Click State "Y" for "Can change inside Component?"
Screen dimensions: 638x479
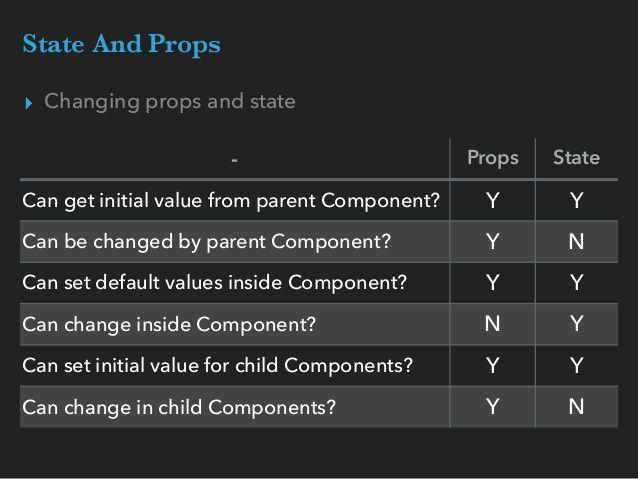pyautogui.click(x=576, y=325)
